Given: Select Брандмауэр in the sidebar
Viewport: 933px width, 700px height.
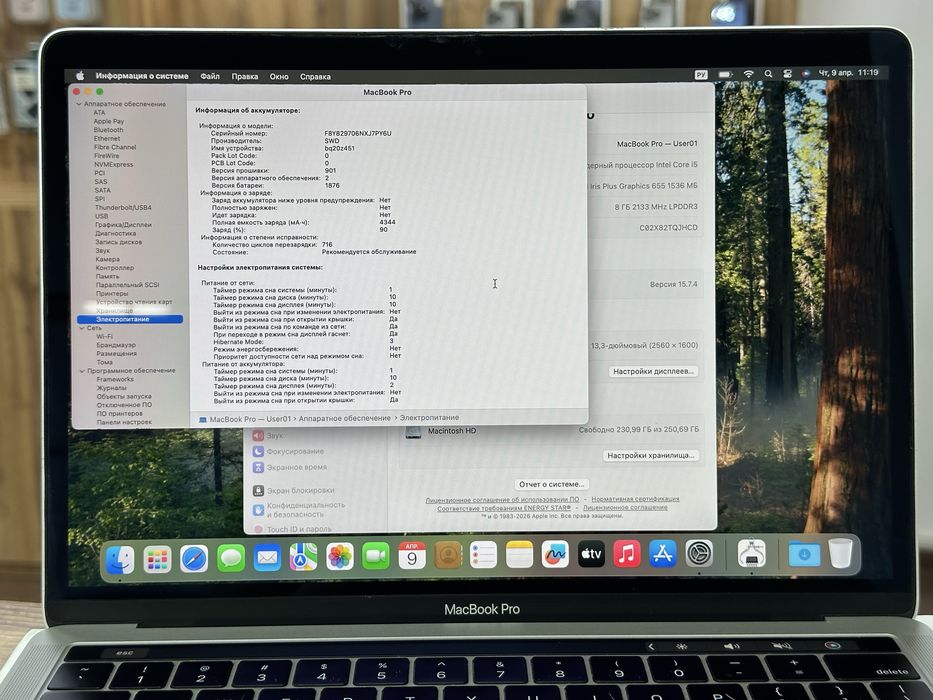Looking at the screenshot, I should coord(116,345).
